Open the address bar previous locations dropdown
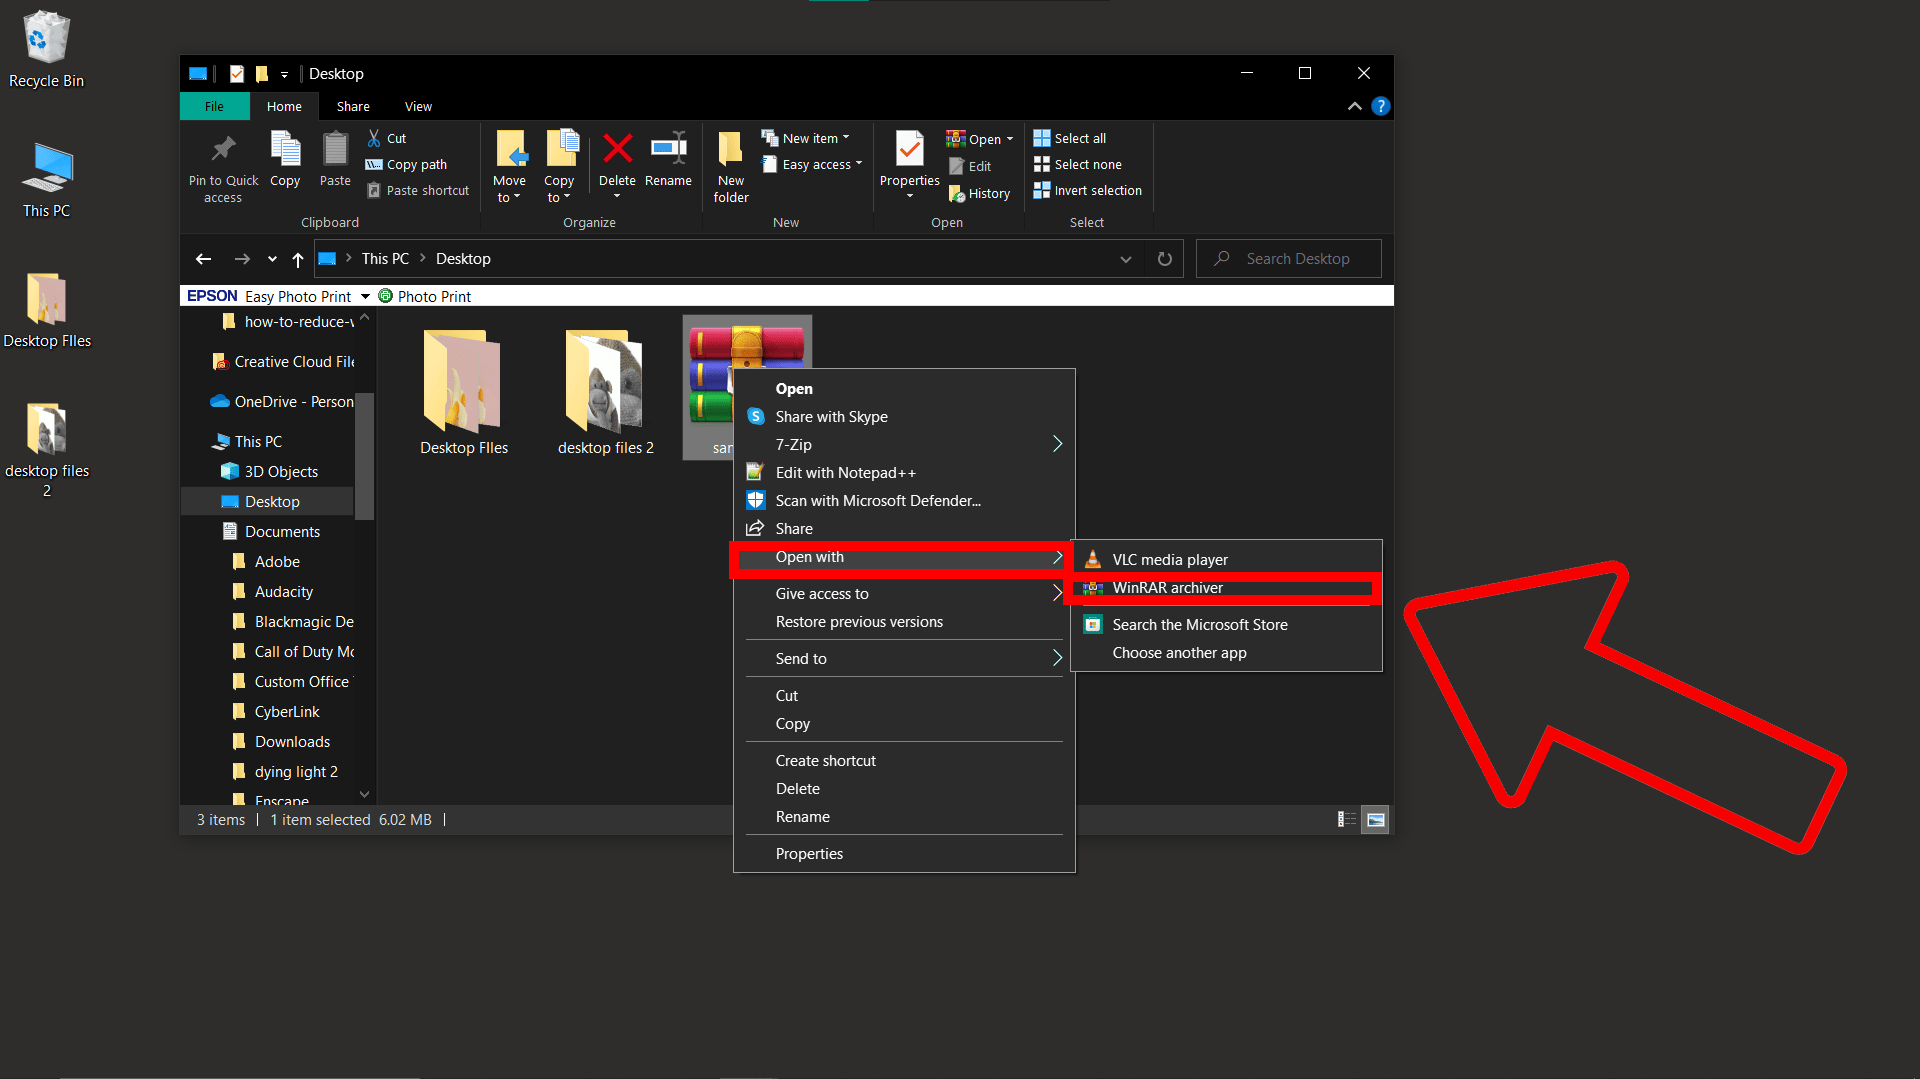Viewport: 1920px width, 1079px height. [x=1125, y=258]
